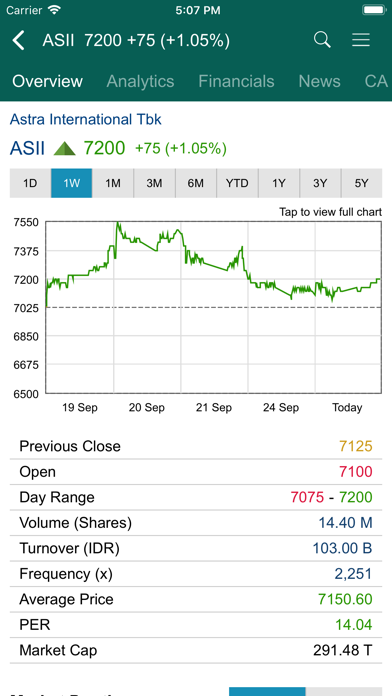The width and height of the screenshot is (392, 696).
Task: Tap the back arrow icon
Action: (x=19, y=40)
